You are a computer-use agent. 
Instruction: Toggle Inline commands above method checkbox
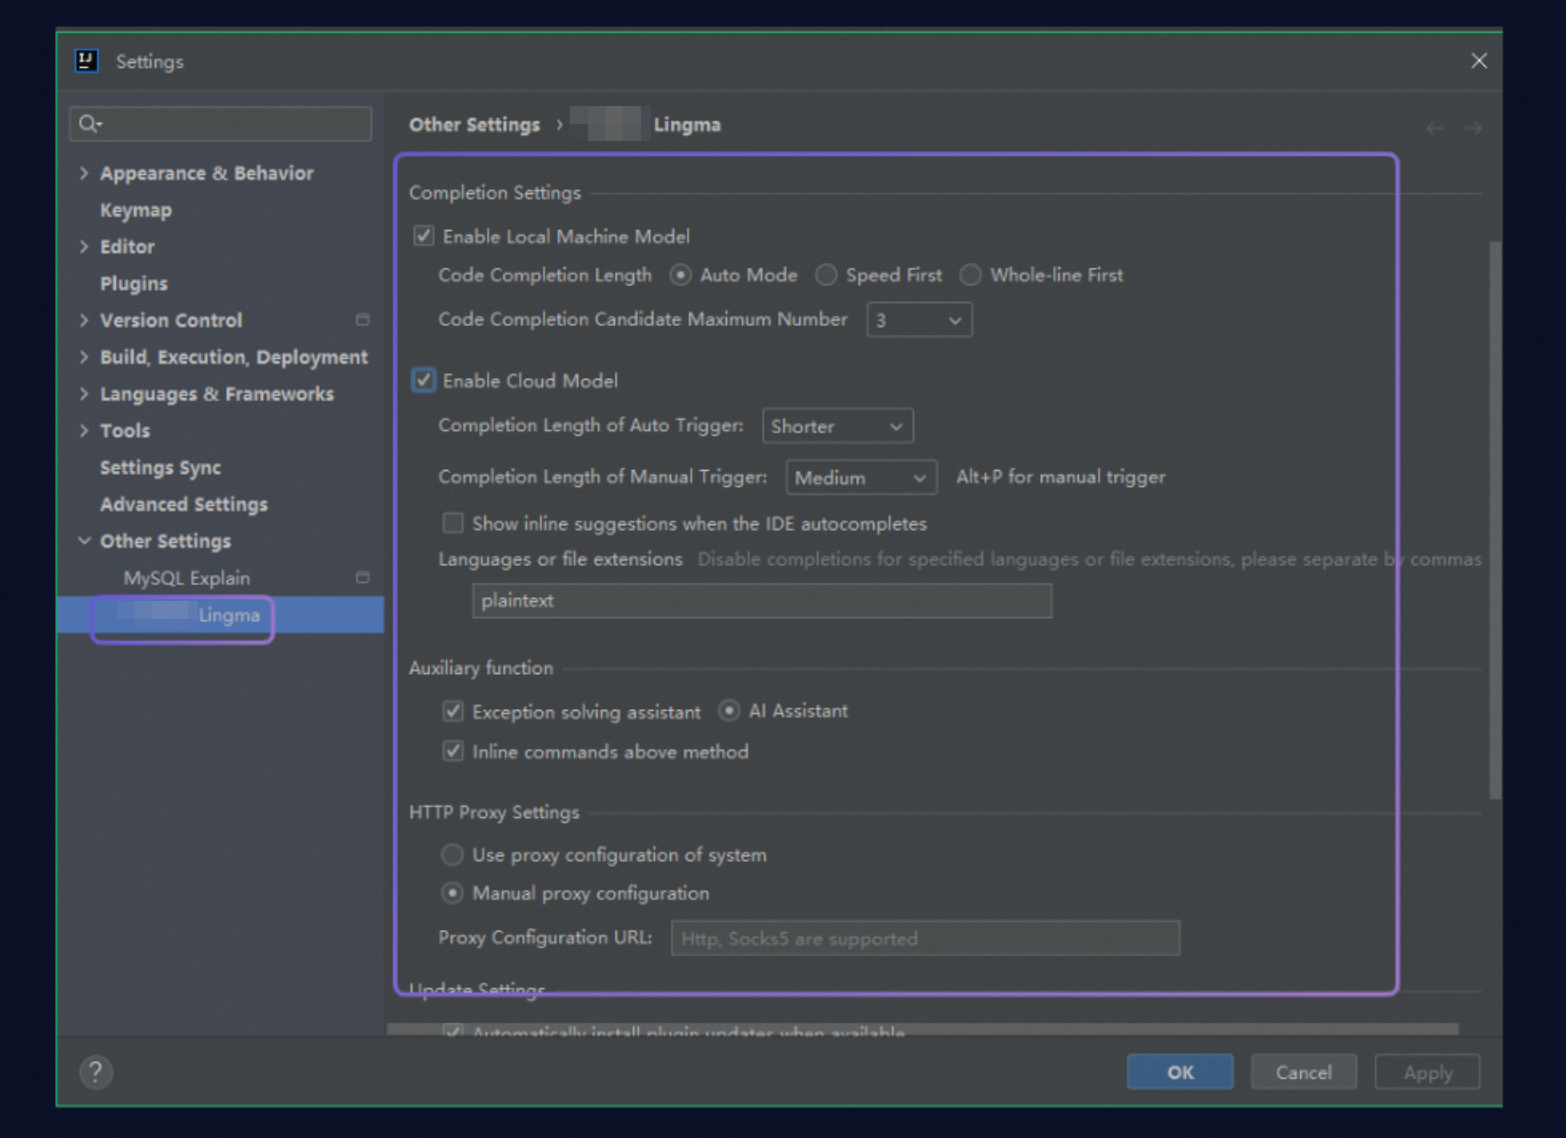tap(453, 751)
